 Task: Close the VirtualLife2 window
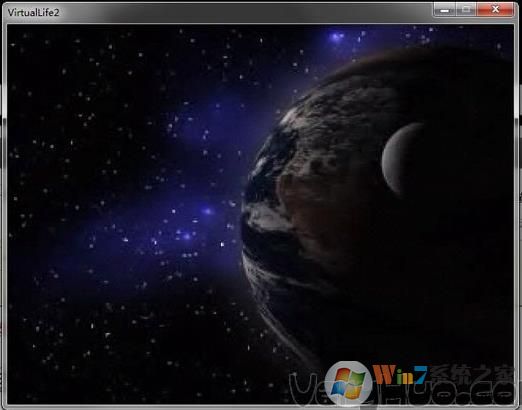tap(495, 10)
